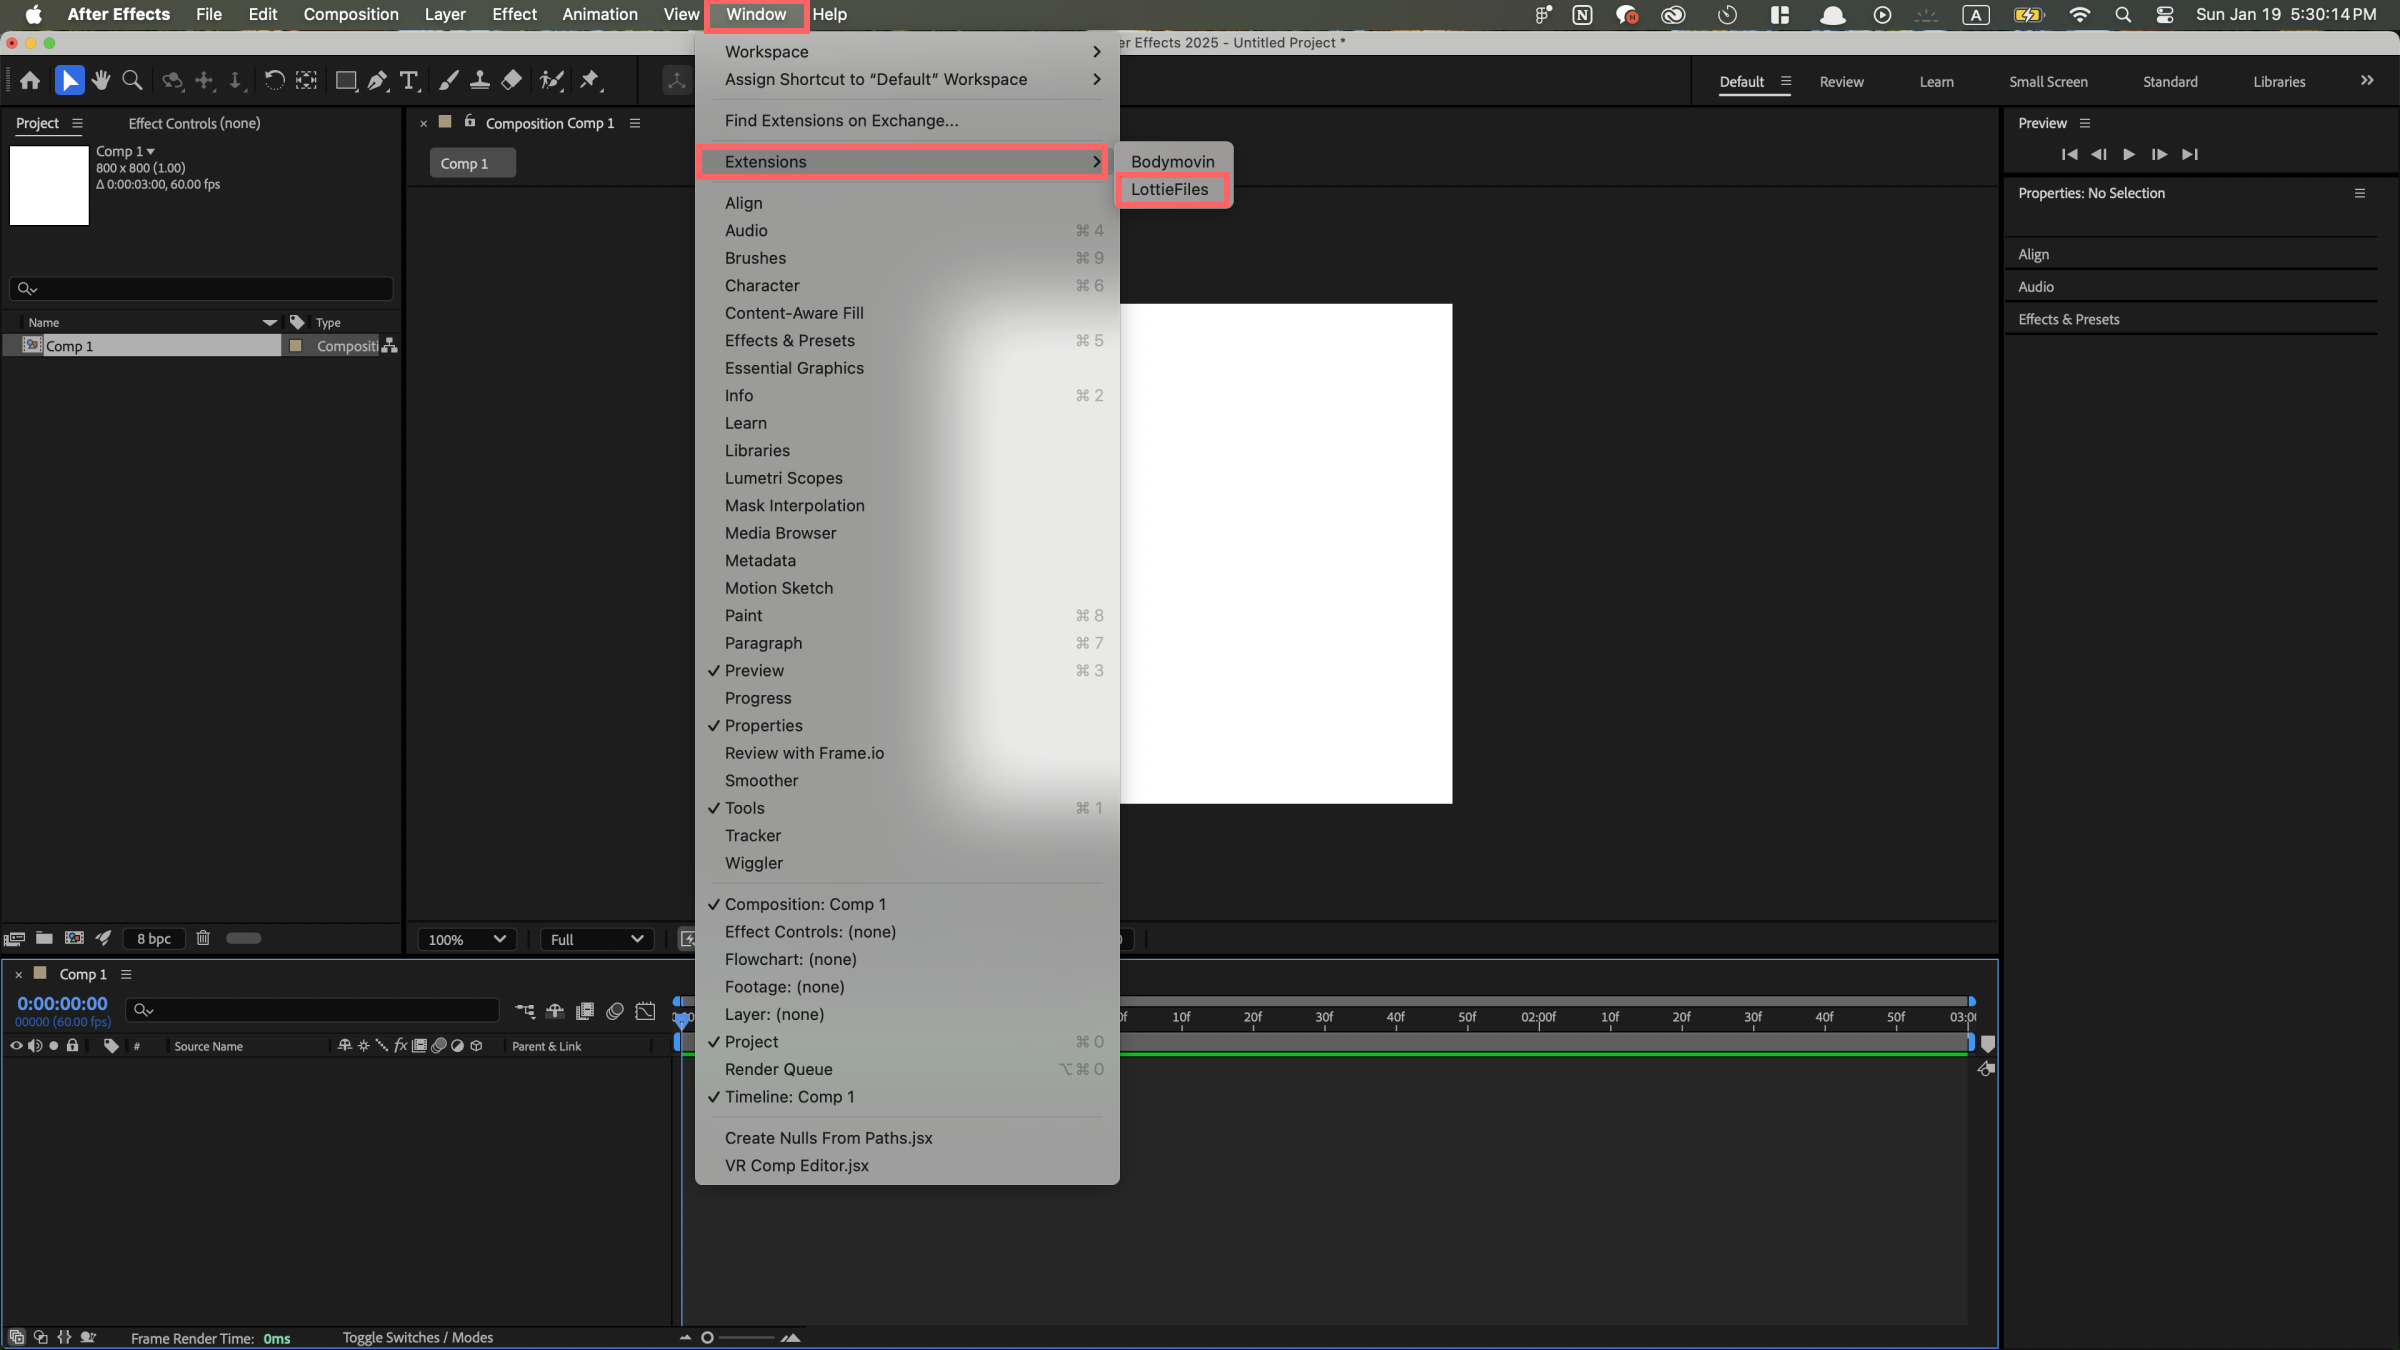Viewport: 2400px width, 1350px height.
Task: Select the Puppet Pin tool
Action: coord(590,81)
